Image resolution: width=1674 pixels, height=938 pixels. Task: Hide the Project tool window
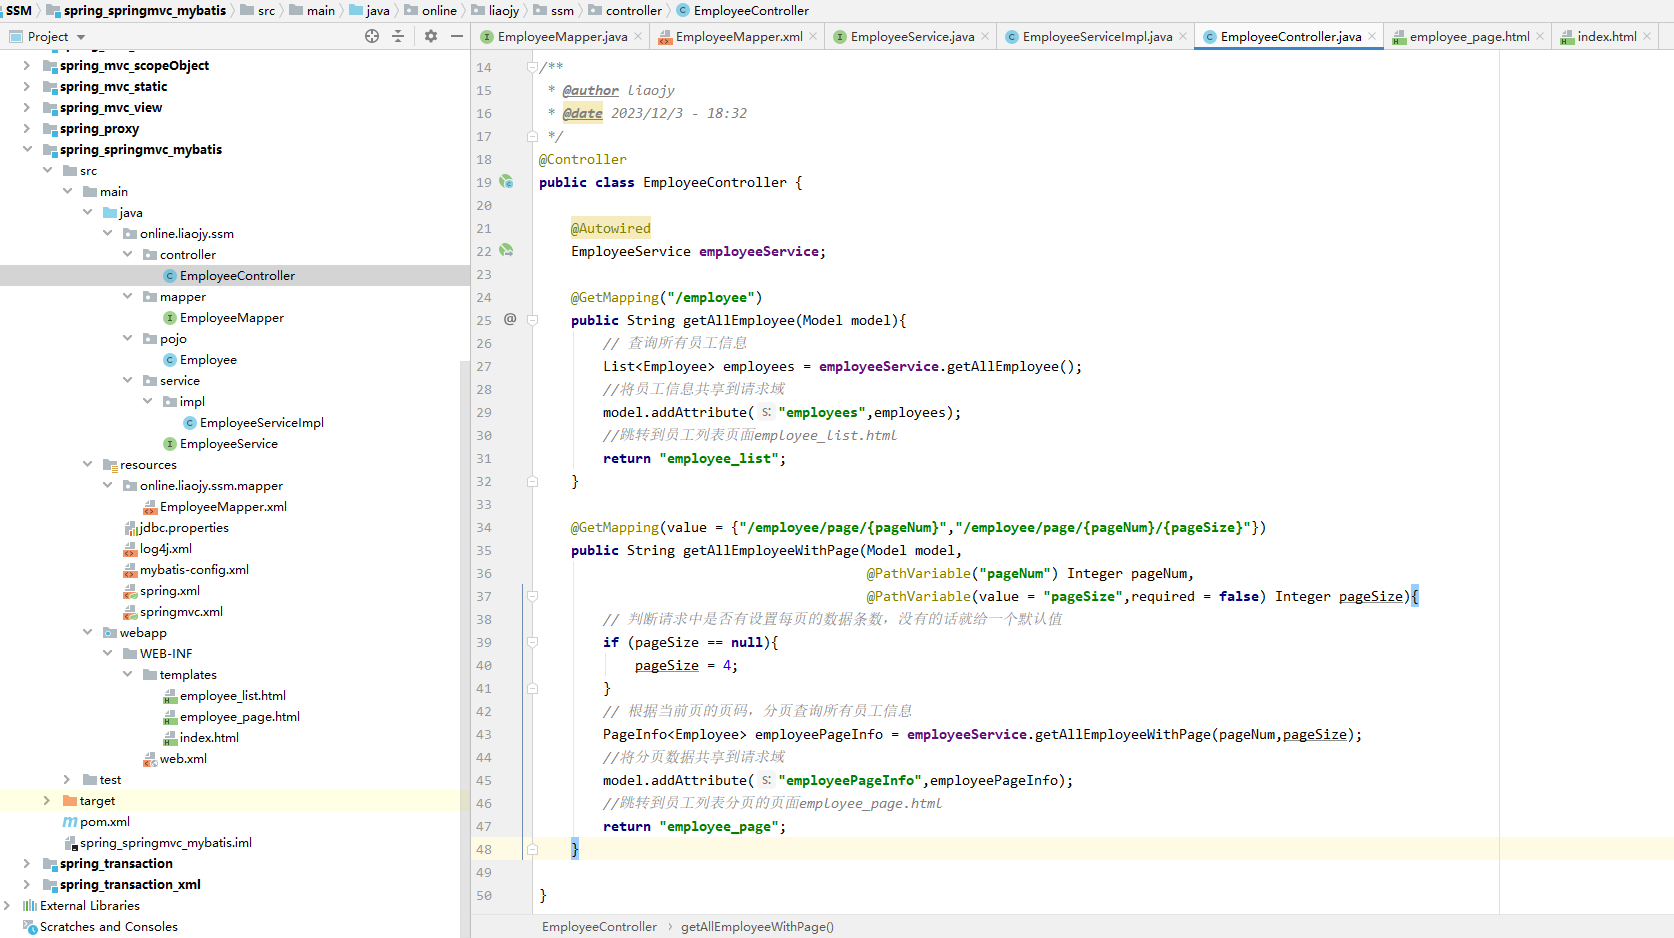457,36
